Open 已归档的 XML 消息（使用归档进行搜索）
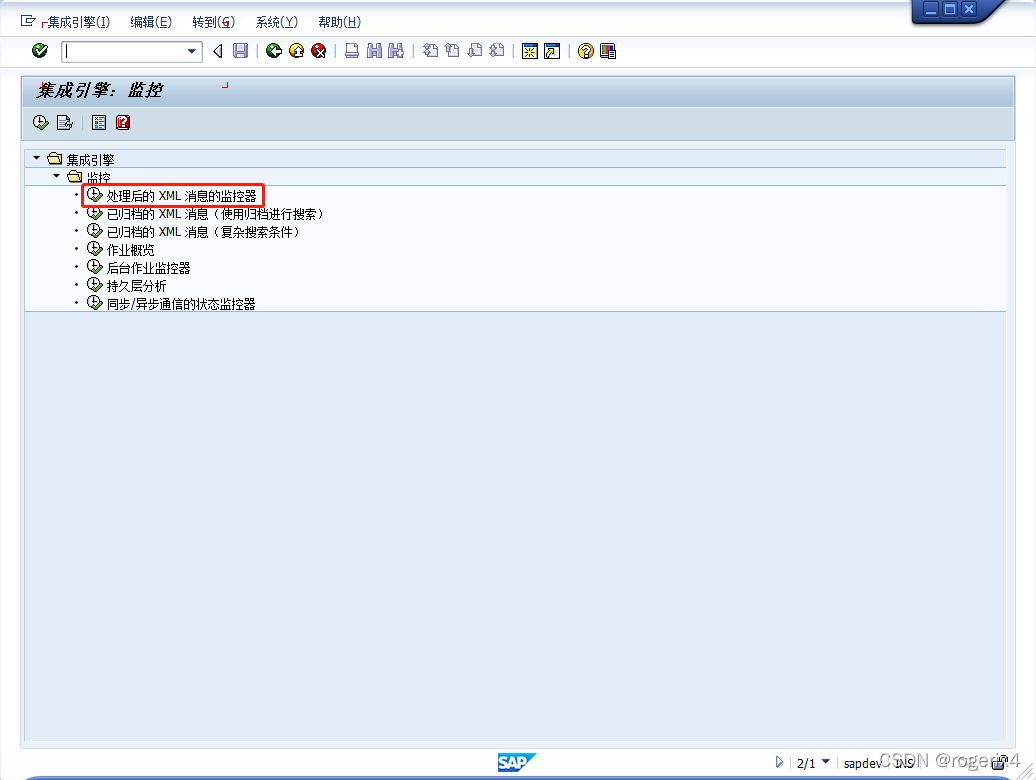The image size is (1036, 780). click(x=215, y=214)
